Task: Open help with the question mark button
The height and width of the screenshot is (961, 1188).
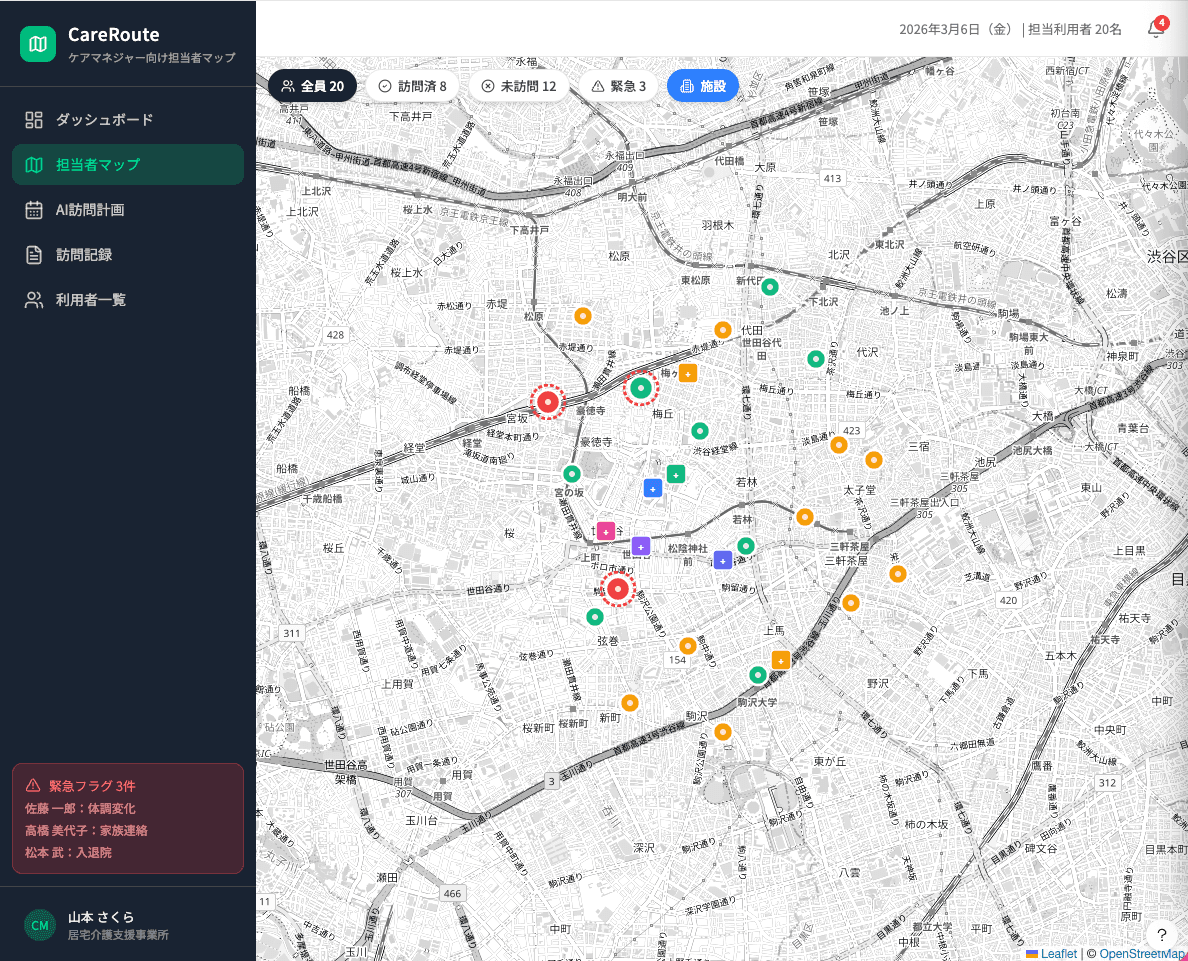Action: (x=1161, y=935)
